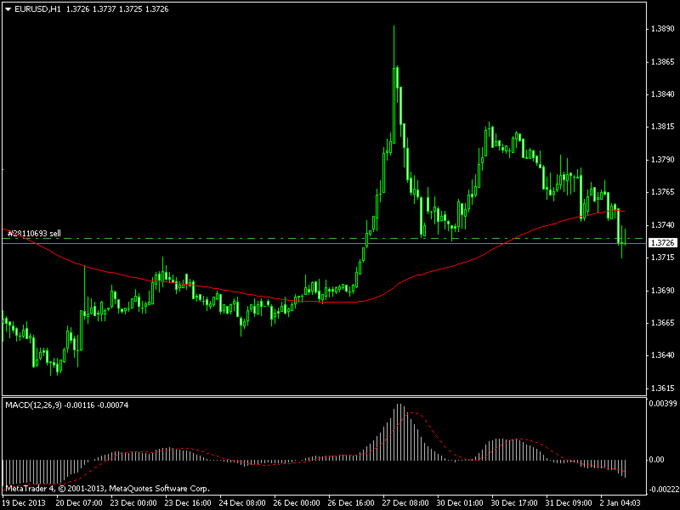This screenshot has height=510, width=680.
Task: Click the -0.00221 value on MACD scale
Action: coord(663,488)
